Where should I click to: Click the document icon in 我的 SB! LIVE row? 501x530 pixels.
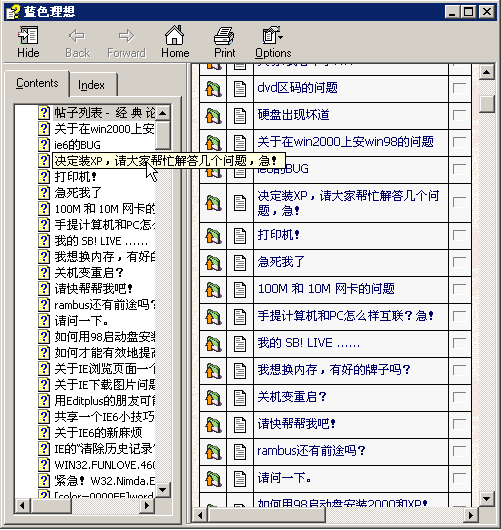pos(240,344)
